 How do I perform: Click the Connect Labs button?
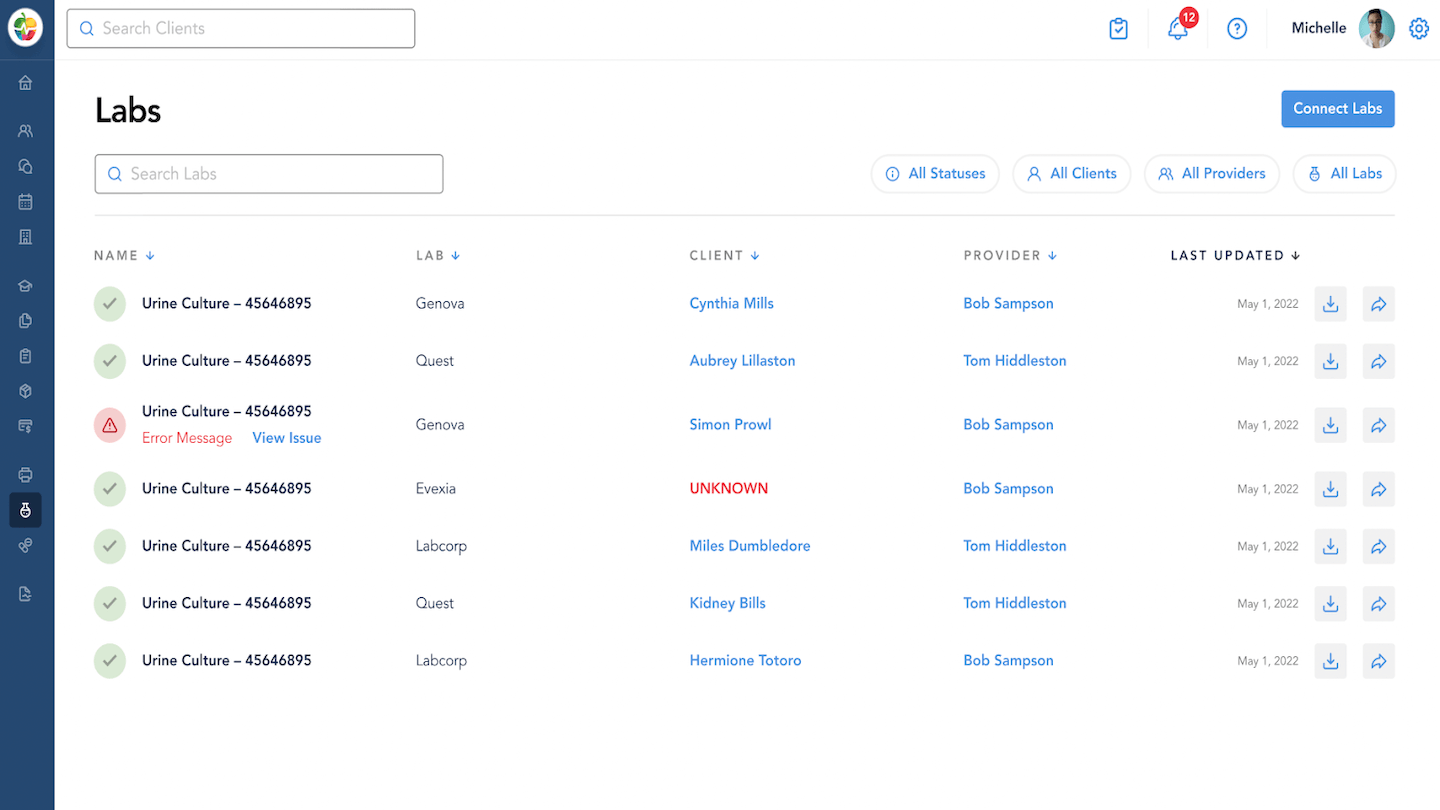click(x=1337, y=109)
